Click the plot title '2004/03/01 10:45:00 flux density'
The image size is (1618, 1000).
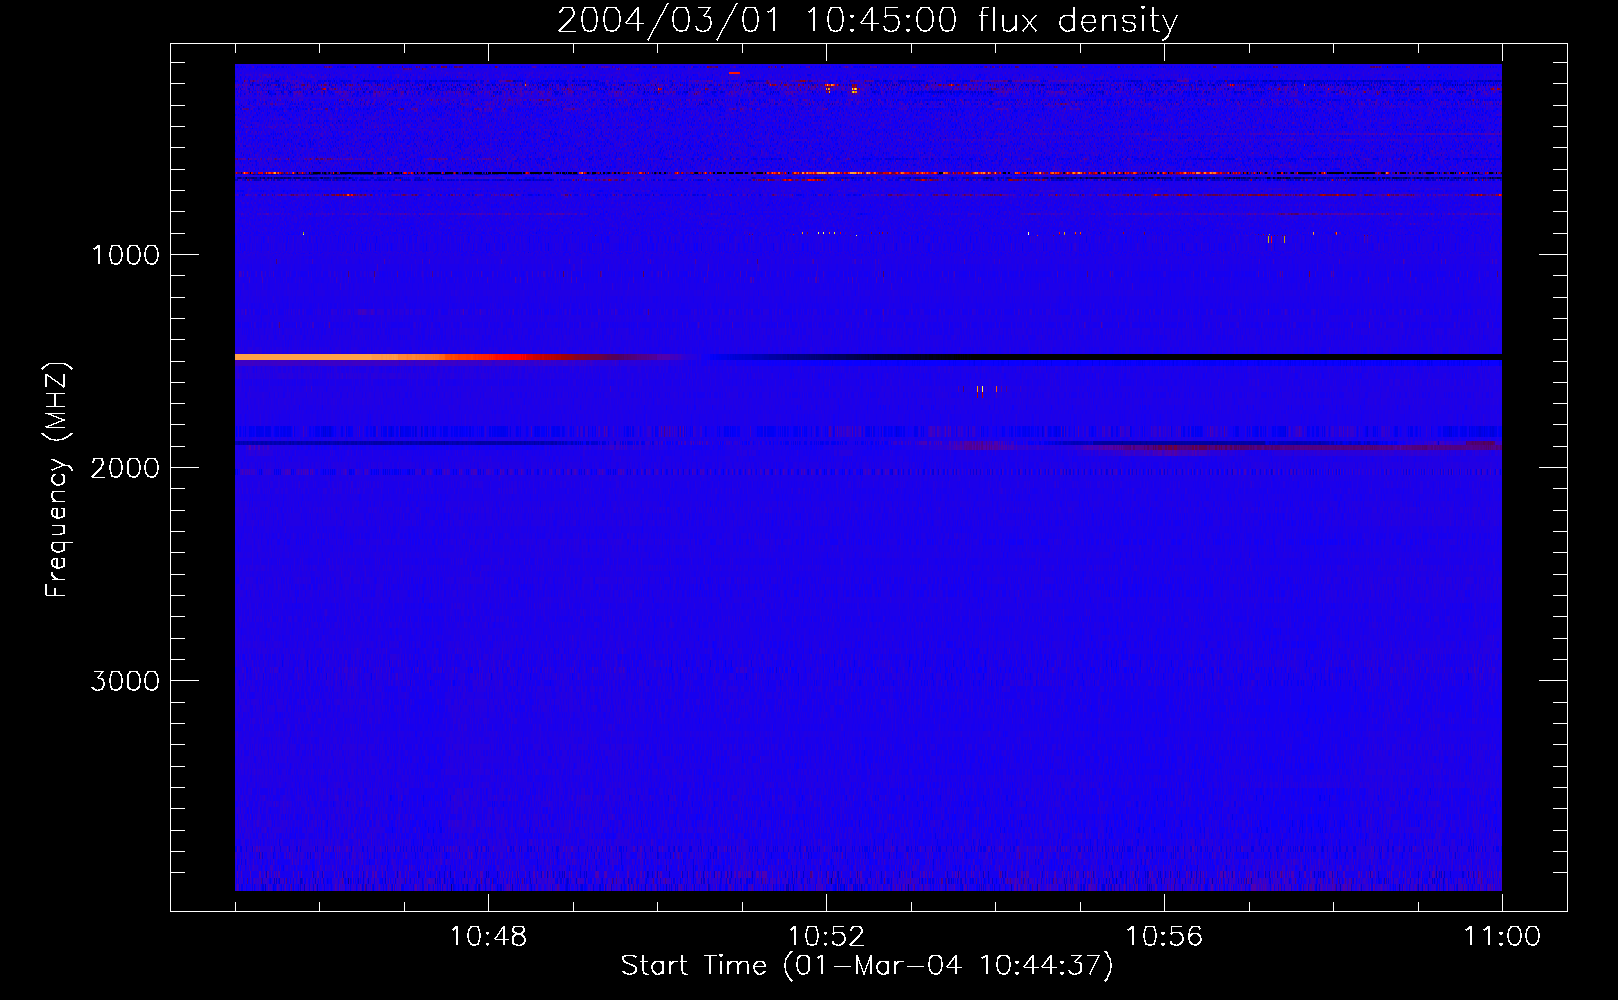click(x=867, y=20)
